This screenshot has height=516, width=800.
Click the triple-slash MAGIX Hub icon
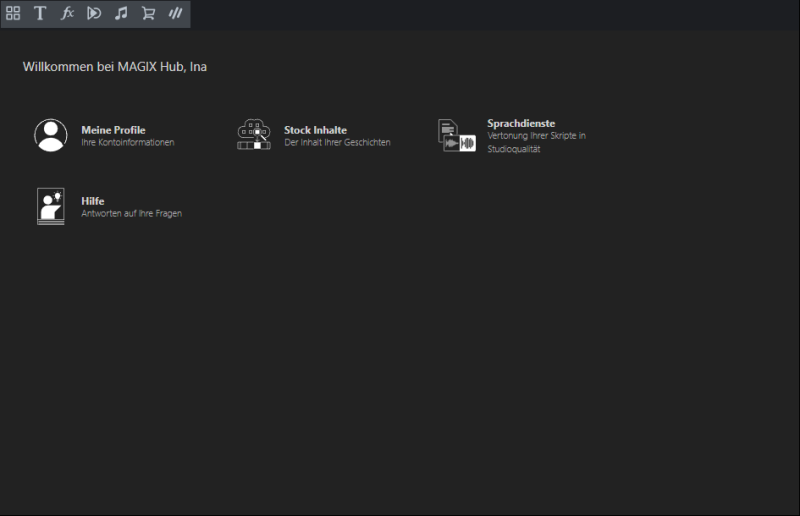coord(175,14)
